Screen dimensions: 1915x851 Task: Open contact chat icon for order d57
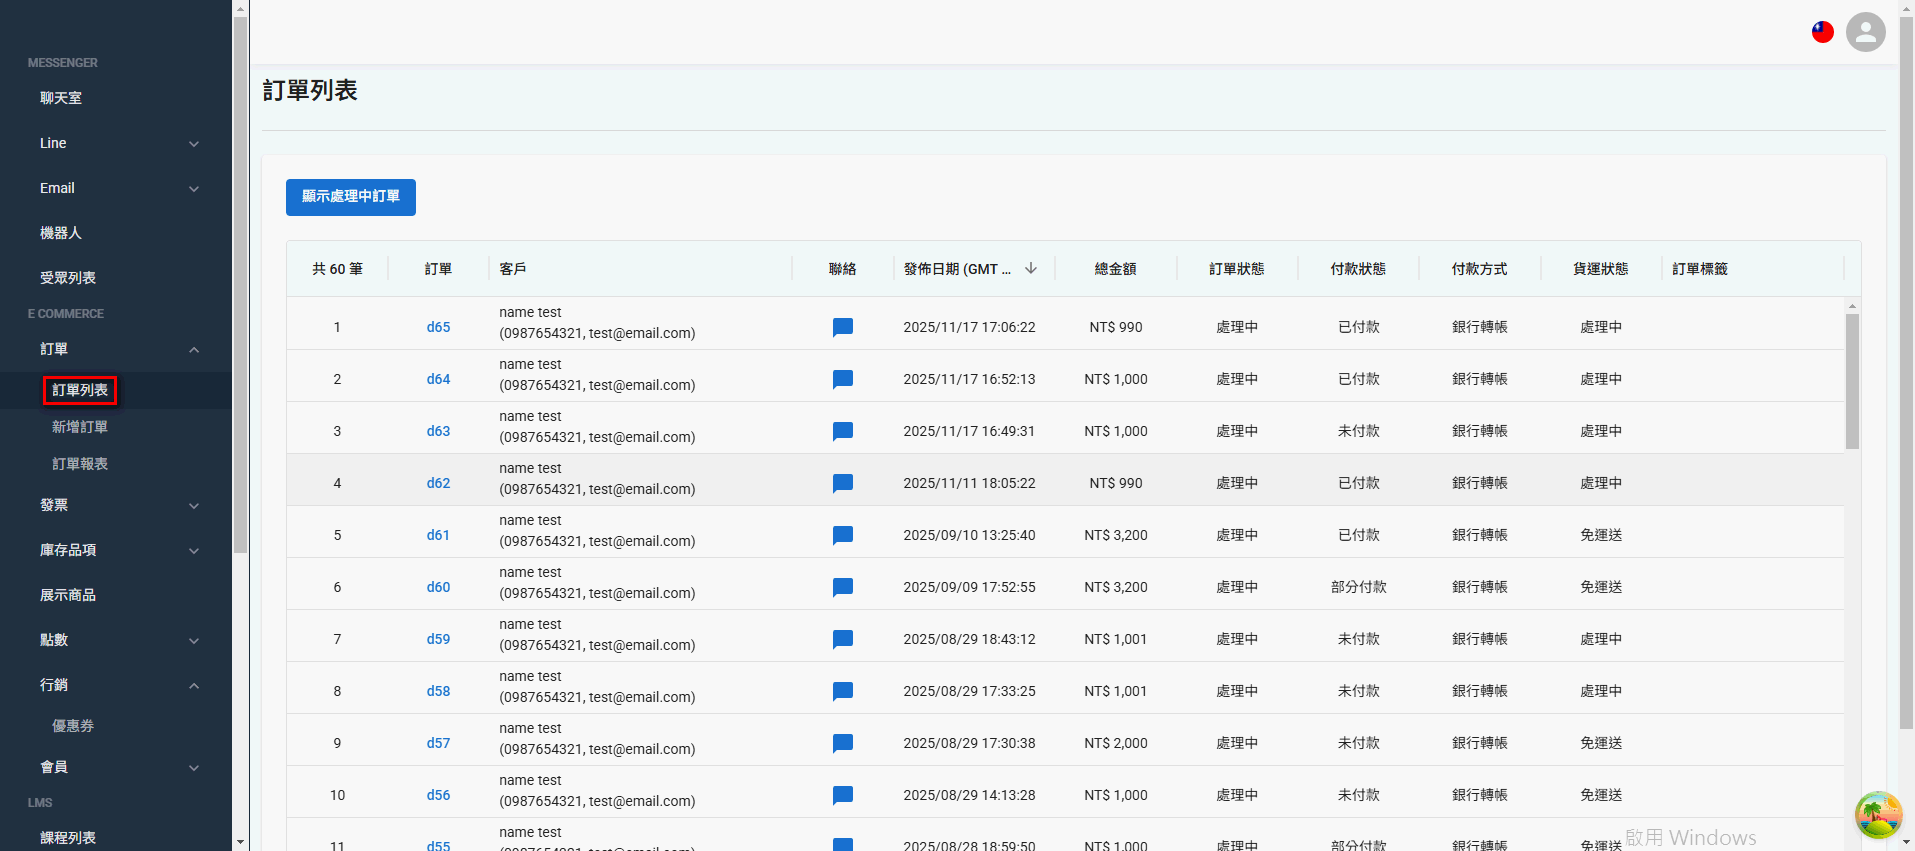(843, 743)
